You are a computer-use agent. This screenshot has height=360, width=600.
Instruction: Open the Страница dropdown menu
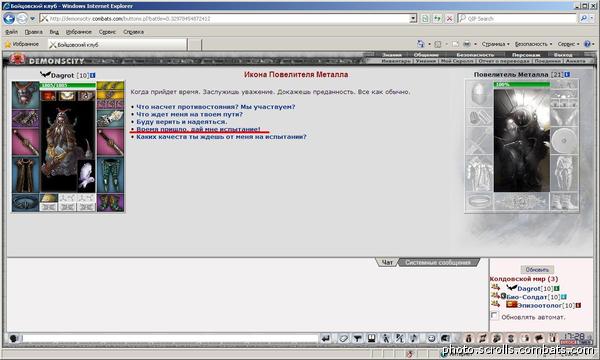[x=496, y=44]
